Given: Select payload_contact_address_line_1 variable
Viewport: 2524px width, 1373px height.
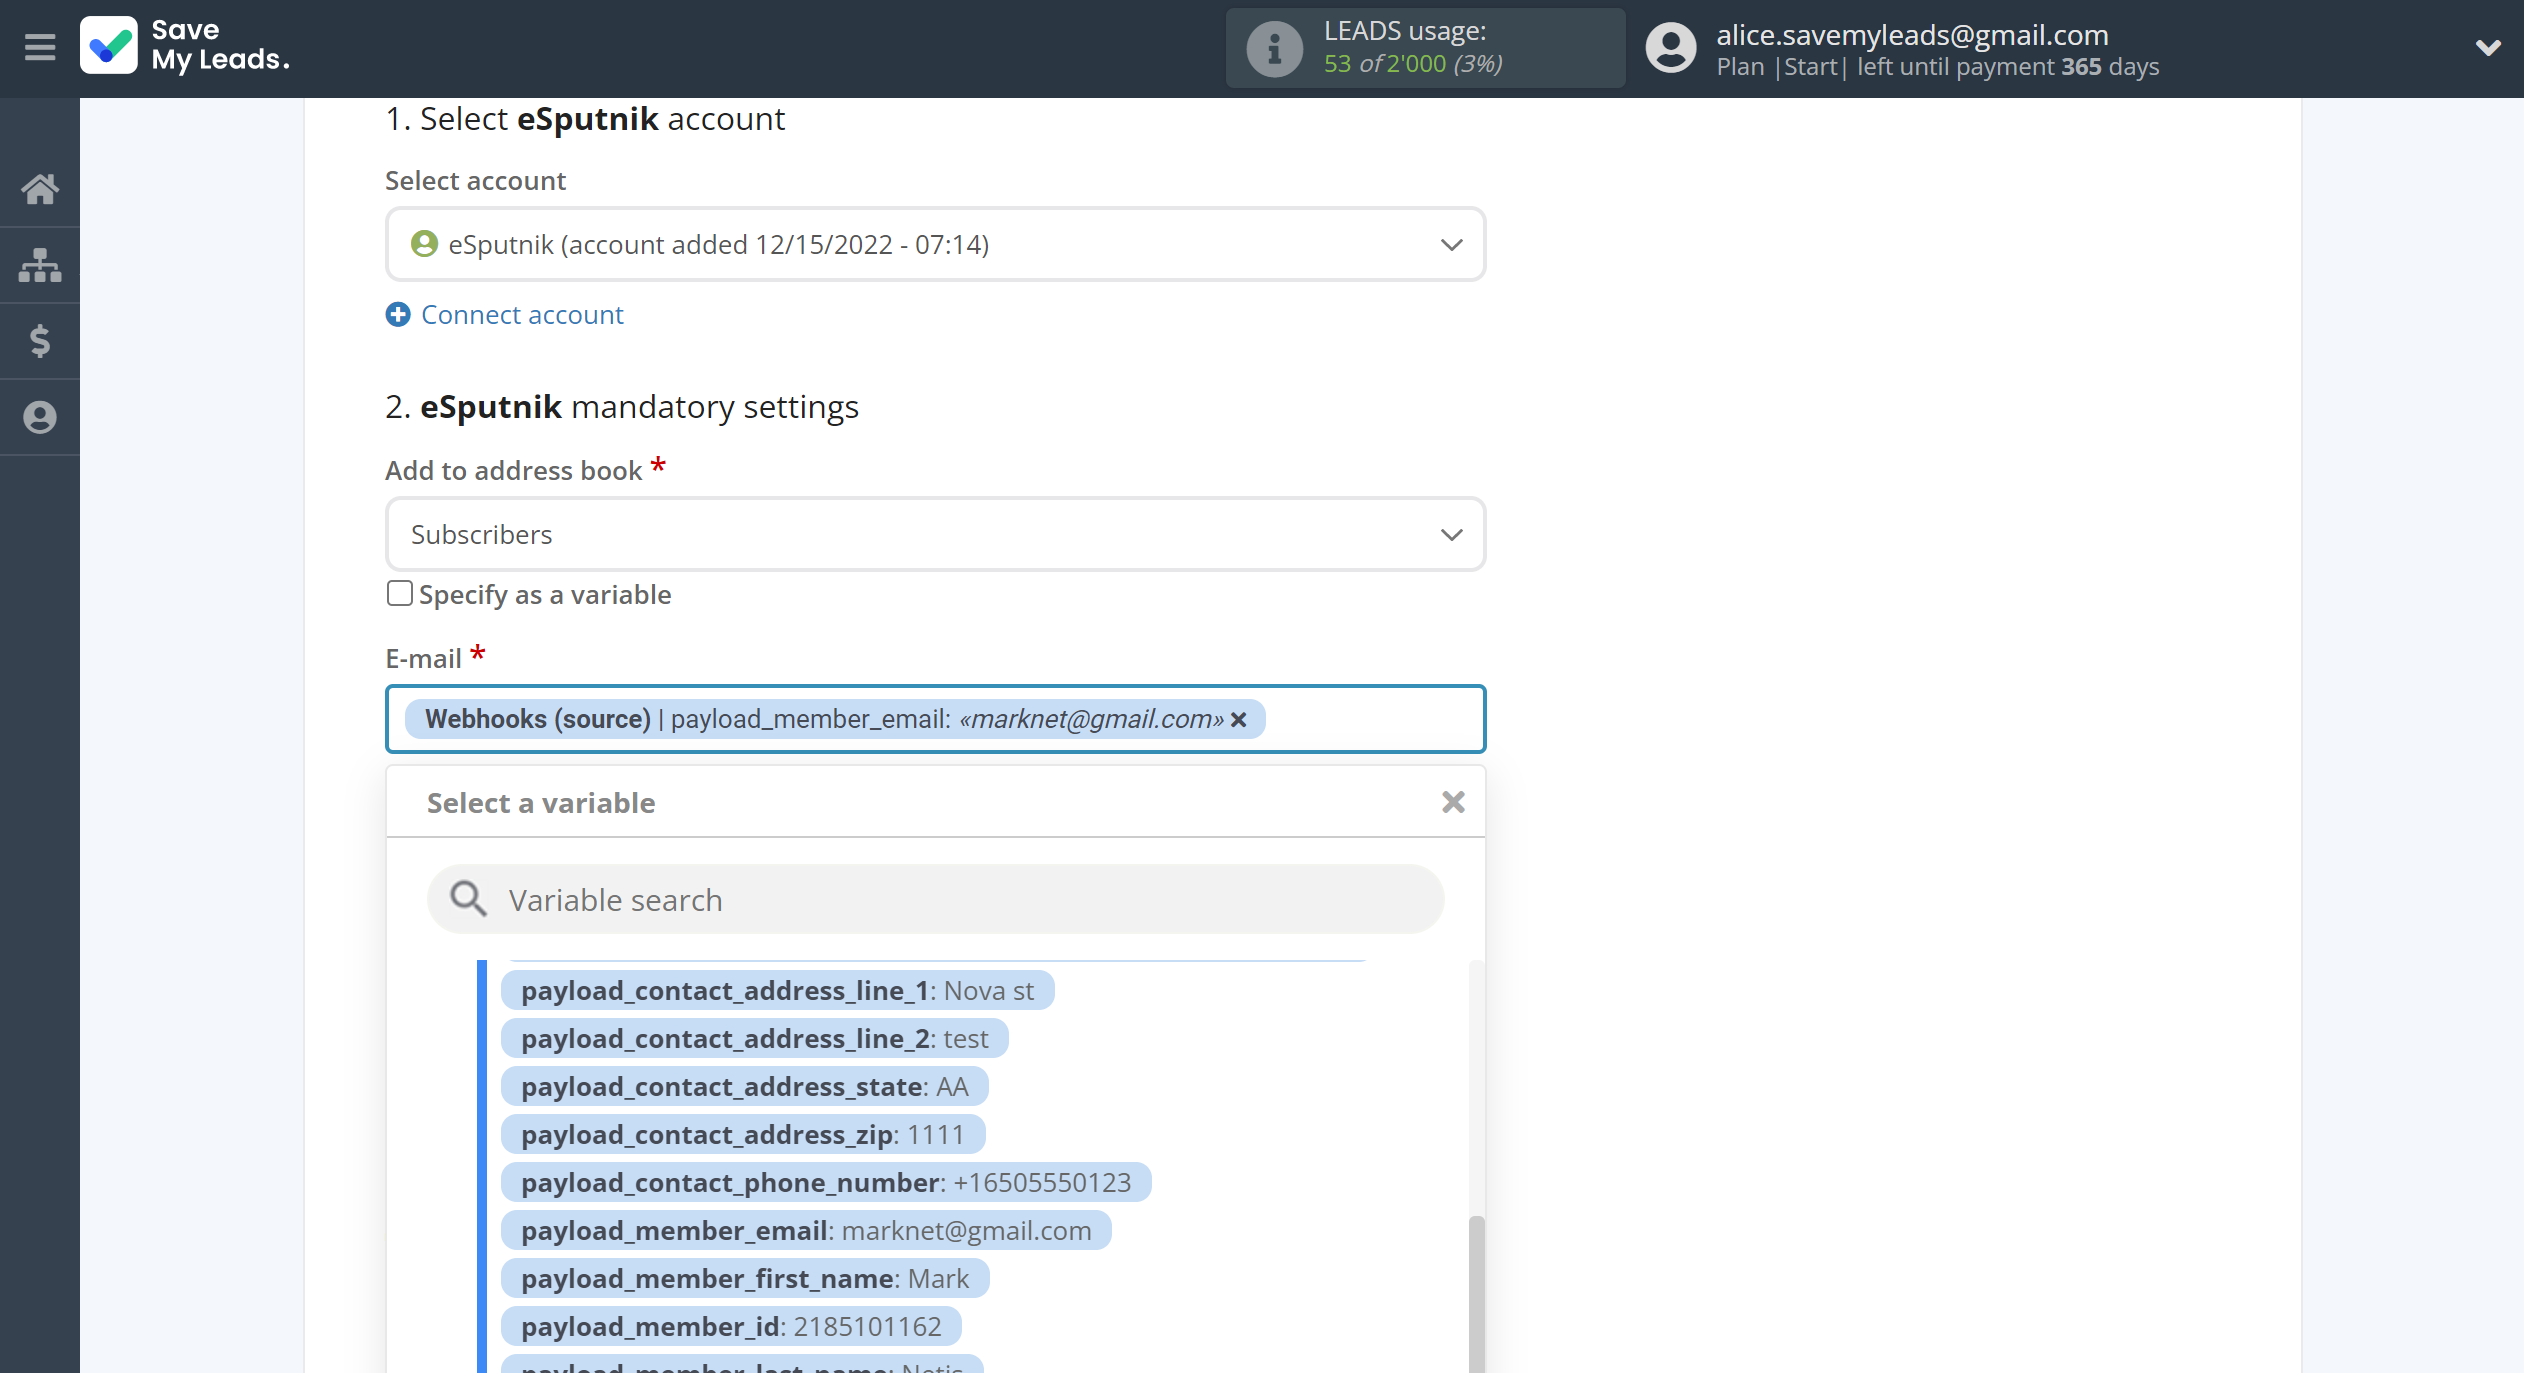Looking at the screenshot, I should (777, 990).
